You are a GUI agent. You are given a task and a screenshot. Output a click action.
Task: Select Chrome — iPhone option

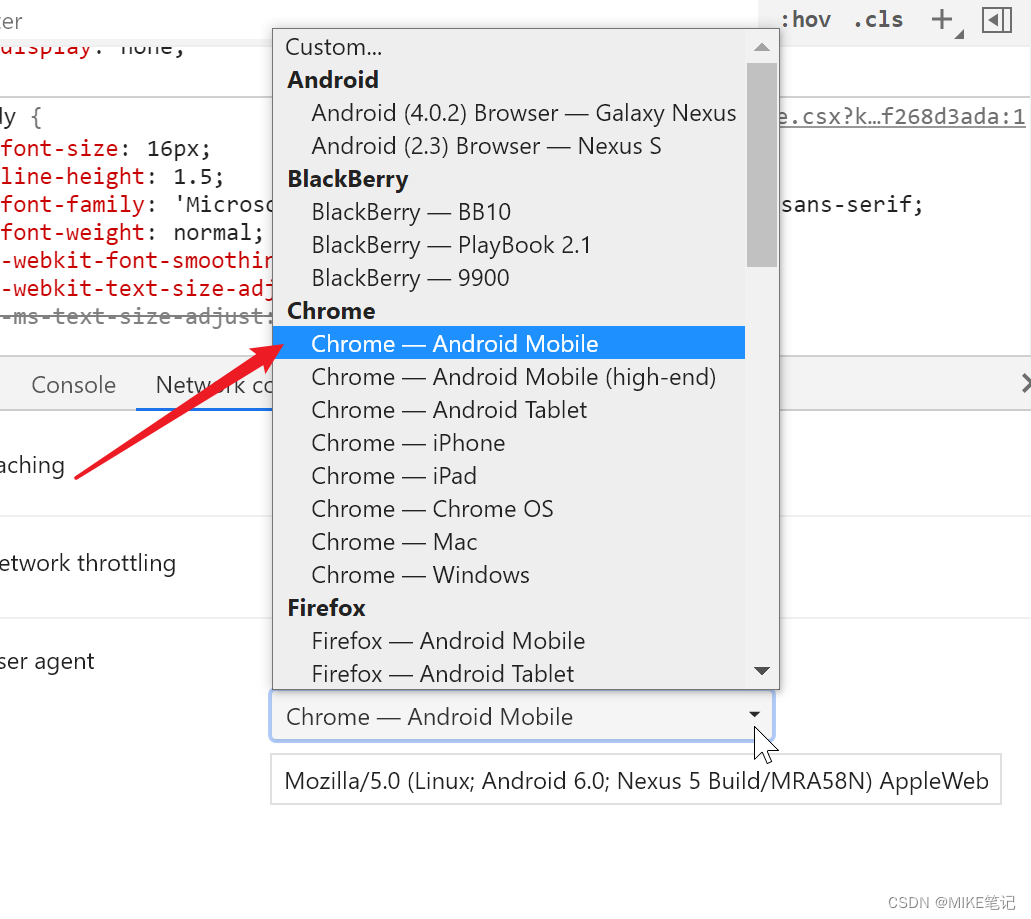point(509,442)
